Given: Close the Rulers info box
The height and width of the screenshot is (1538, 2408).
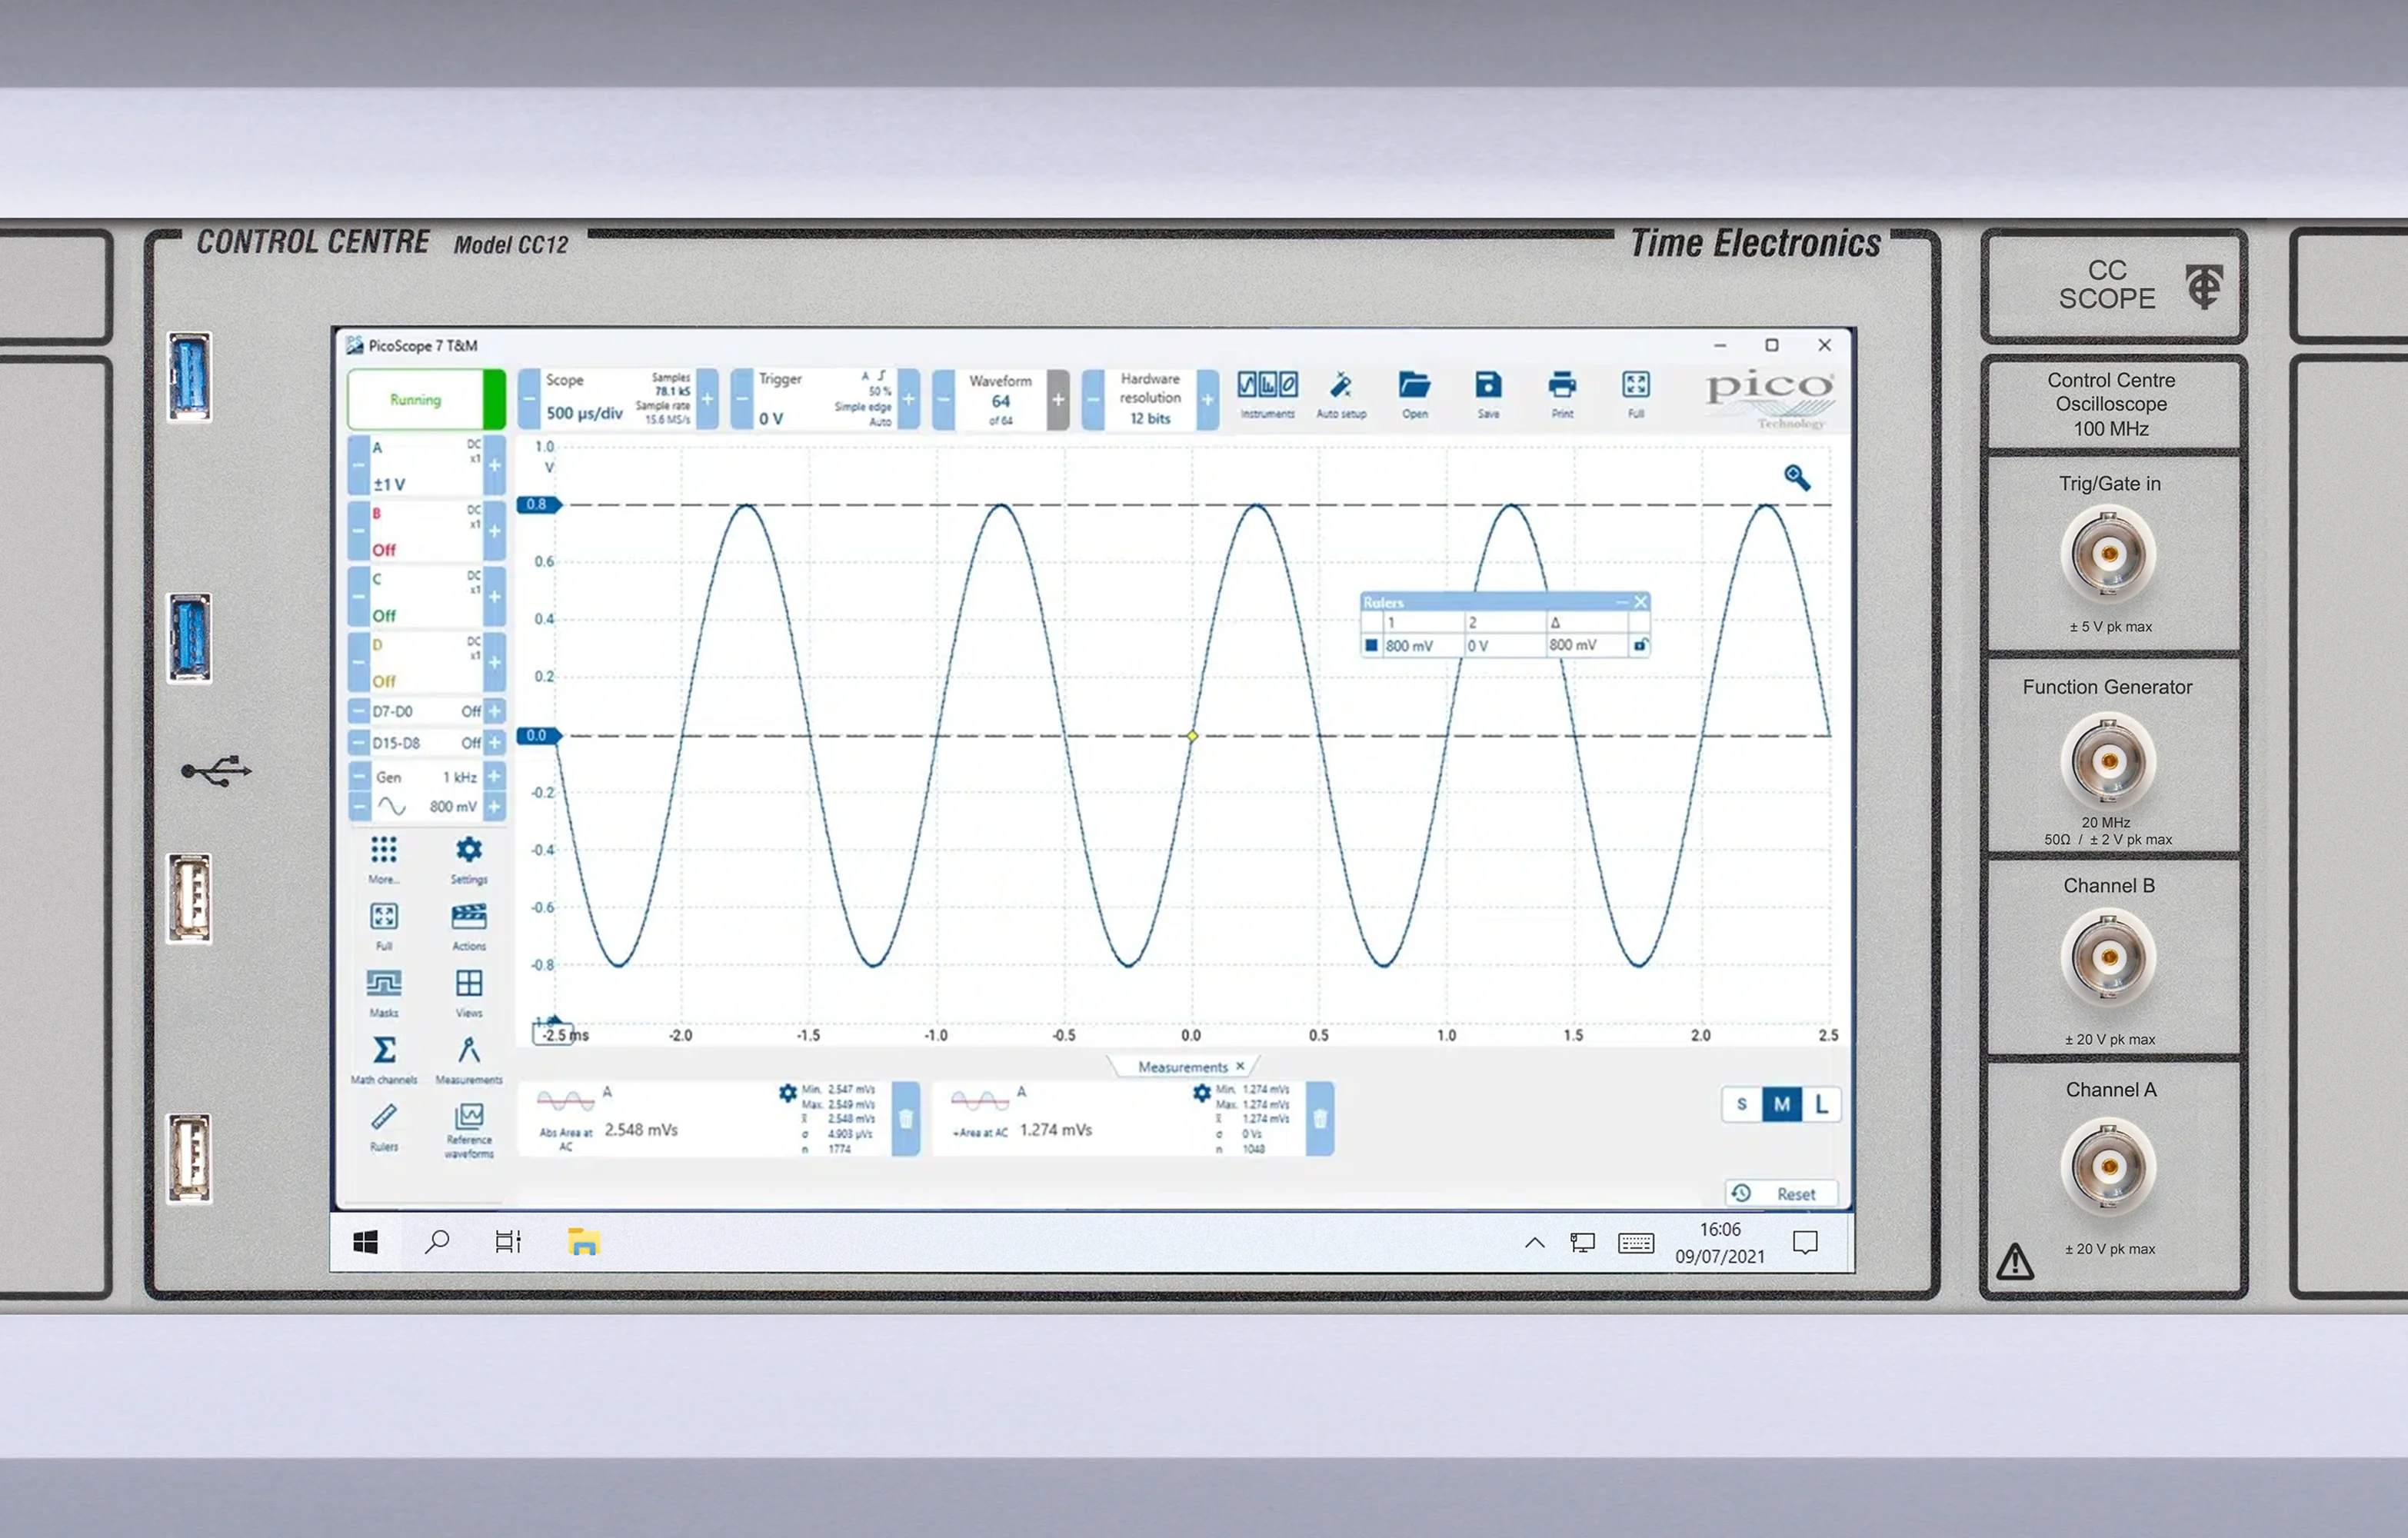Looking at the screenshot, I should point(1640,601).
